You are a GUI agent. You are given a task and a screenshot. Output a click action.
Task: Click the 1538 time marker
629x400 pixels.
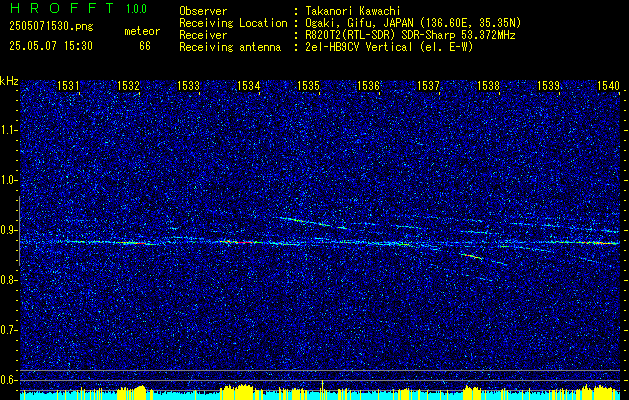point(489,85)
